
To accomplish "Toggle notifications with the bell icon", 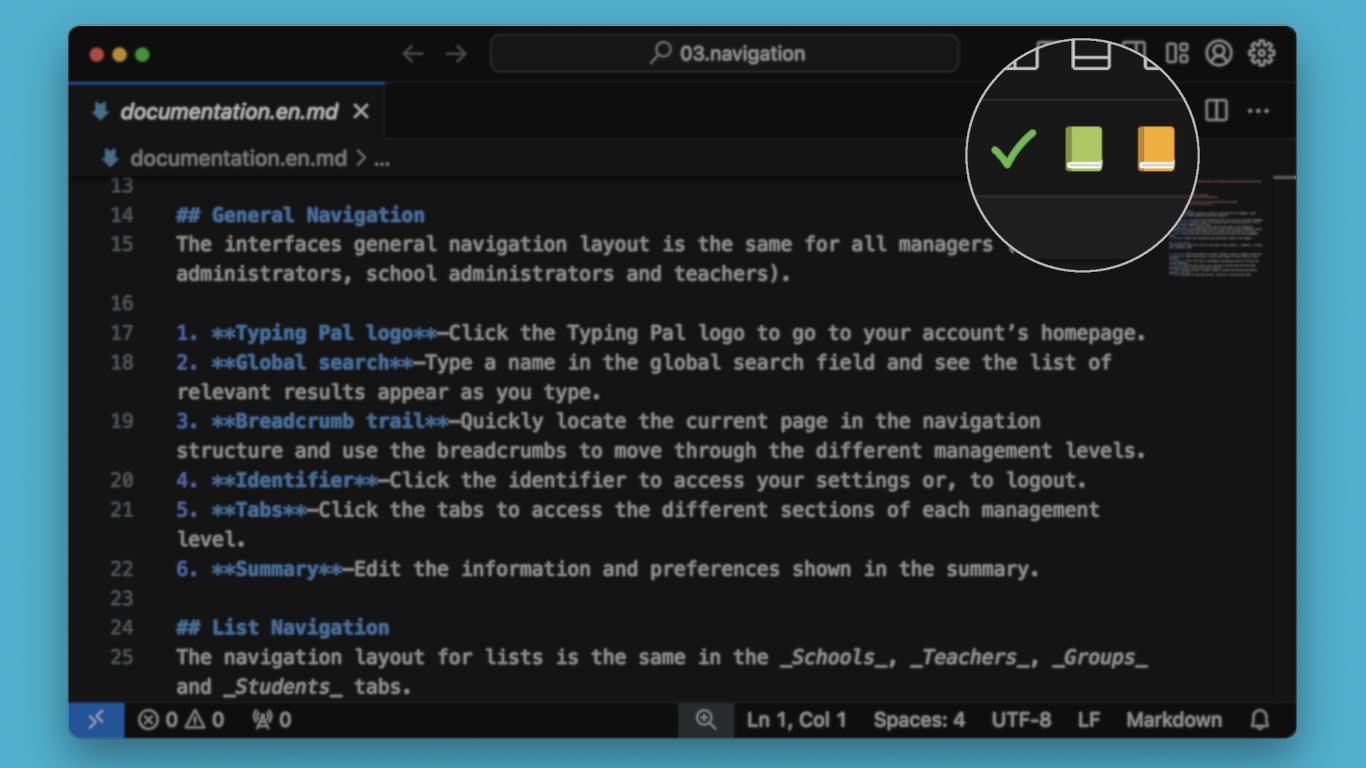I will [1261, 720].
